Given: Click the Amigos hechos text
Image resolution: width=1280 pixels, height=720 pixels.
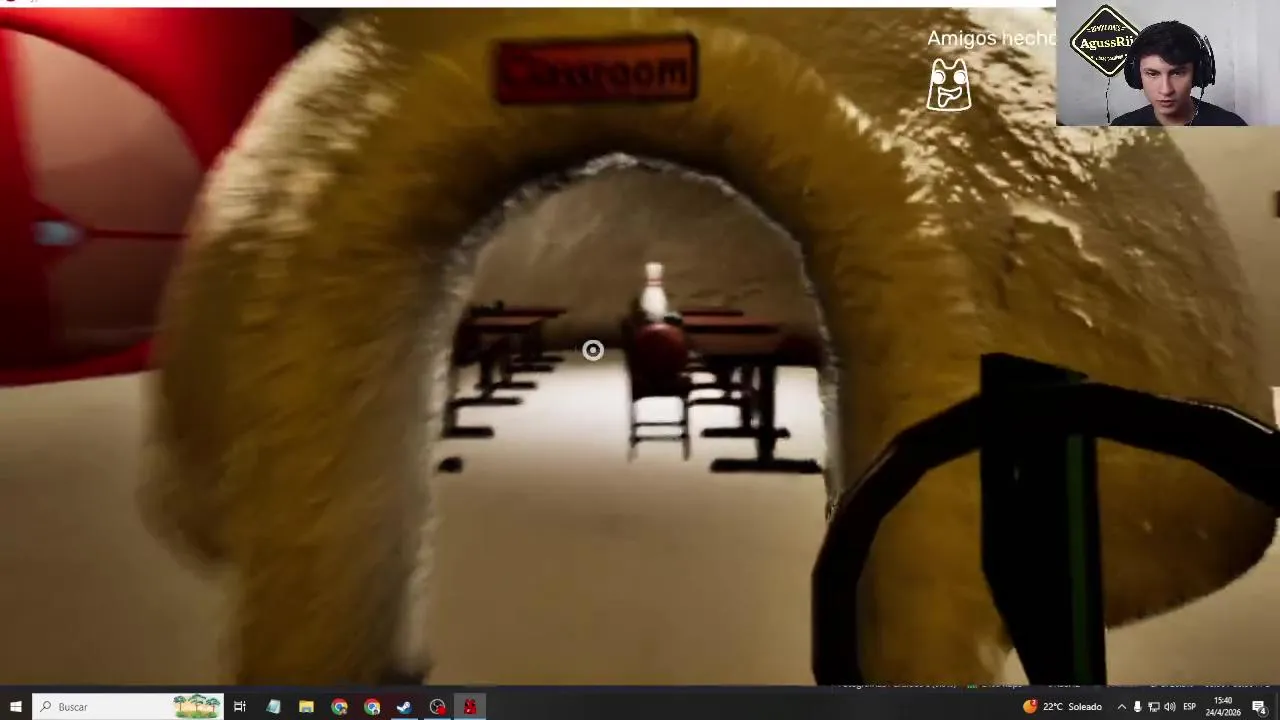Looking at the screenshot, I should coord(991,38).
